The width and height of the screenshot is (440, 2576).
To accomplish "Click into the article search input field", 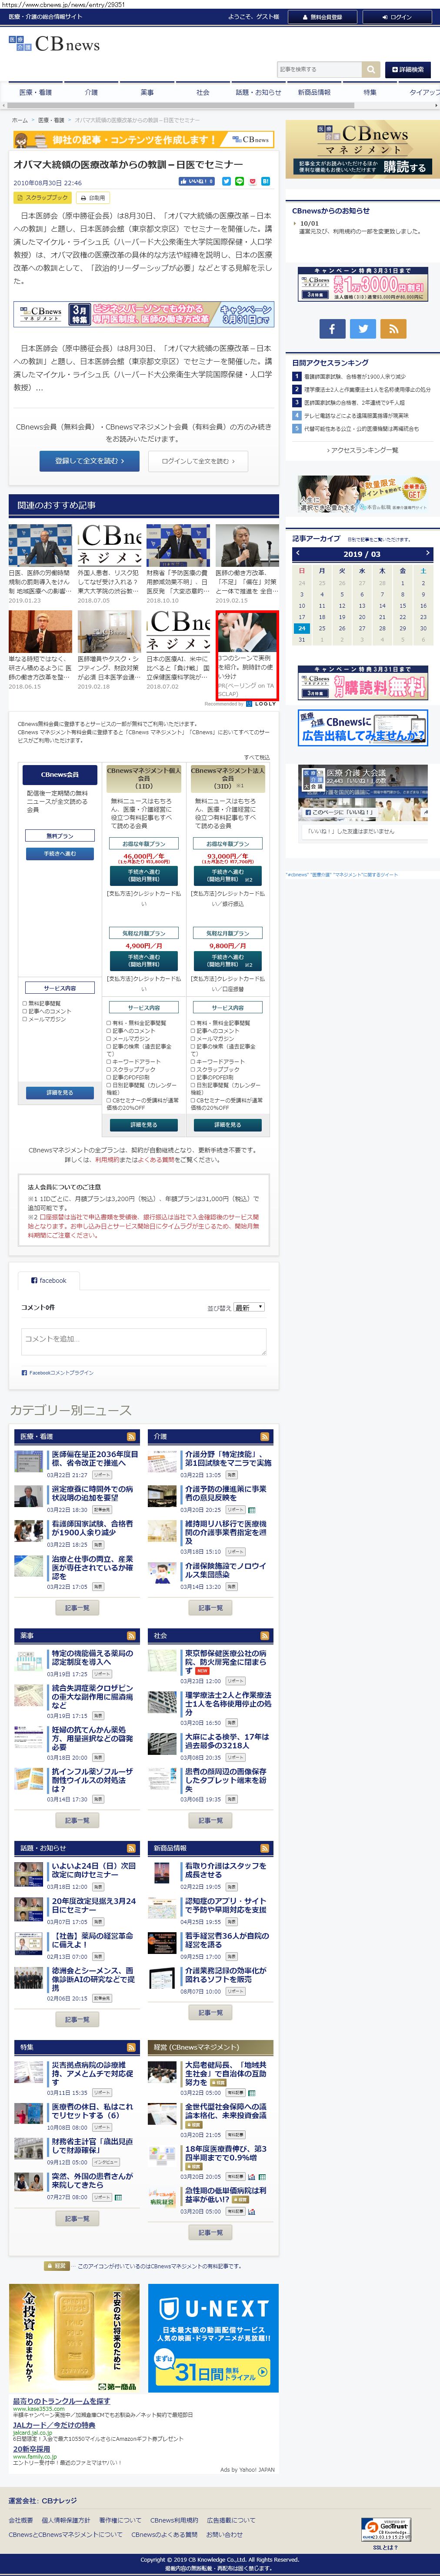I will (x=319, y=69).
